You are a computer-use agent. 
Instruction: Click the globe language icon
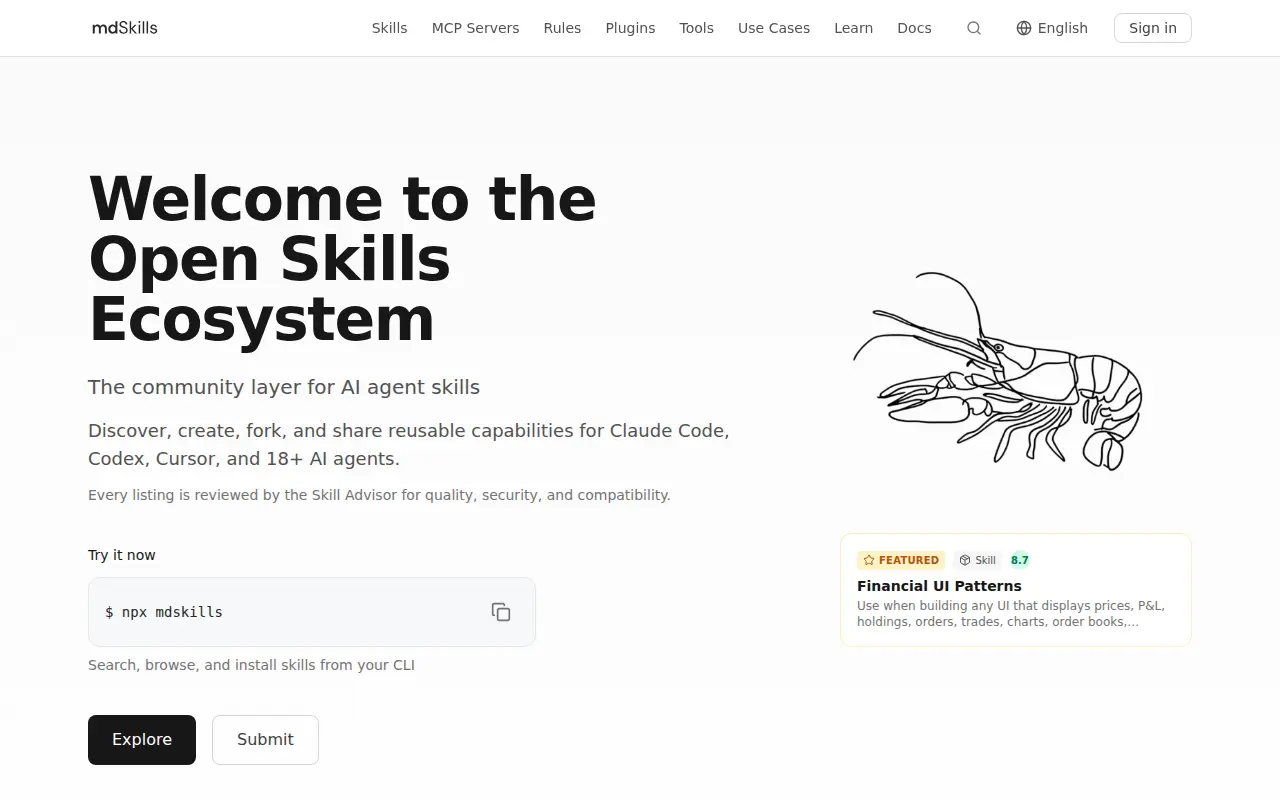[x=1024, y=28]
